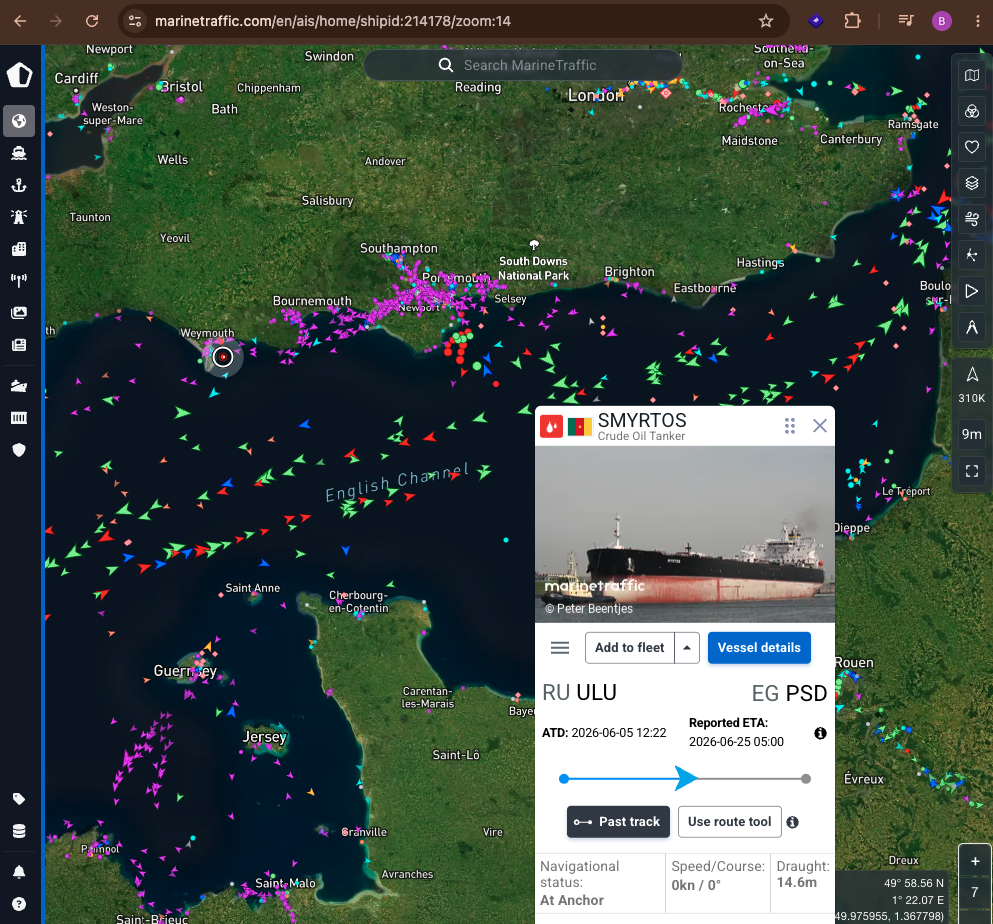Click the vessel country flag

click(579, 427)
